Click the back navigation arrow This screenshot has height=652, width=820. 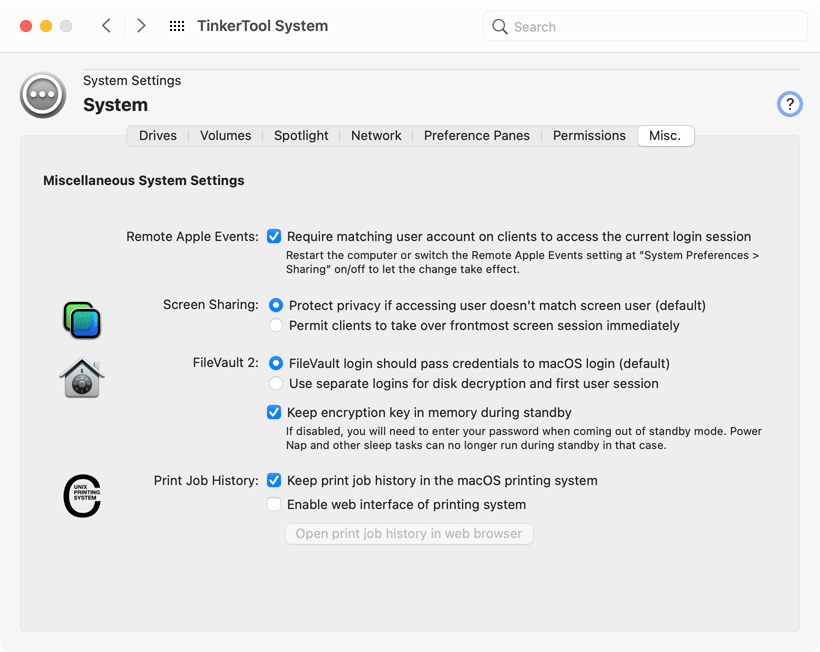coord(106,26)
